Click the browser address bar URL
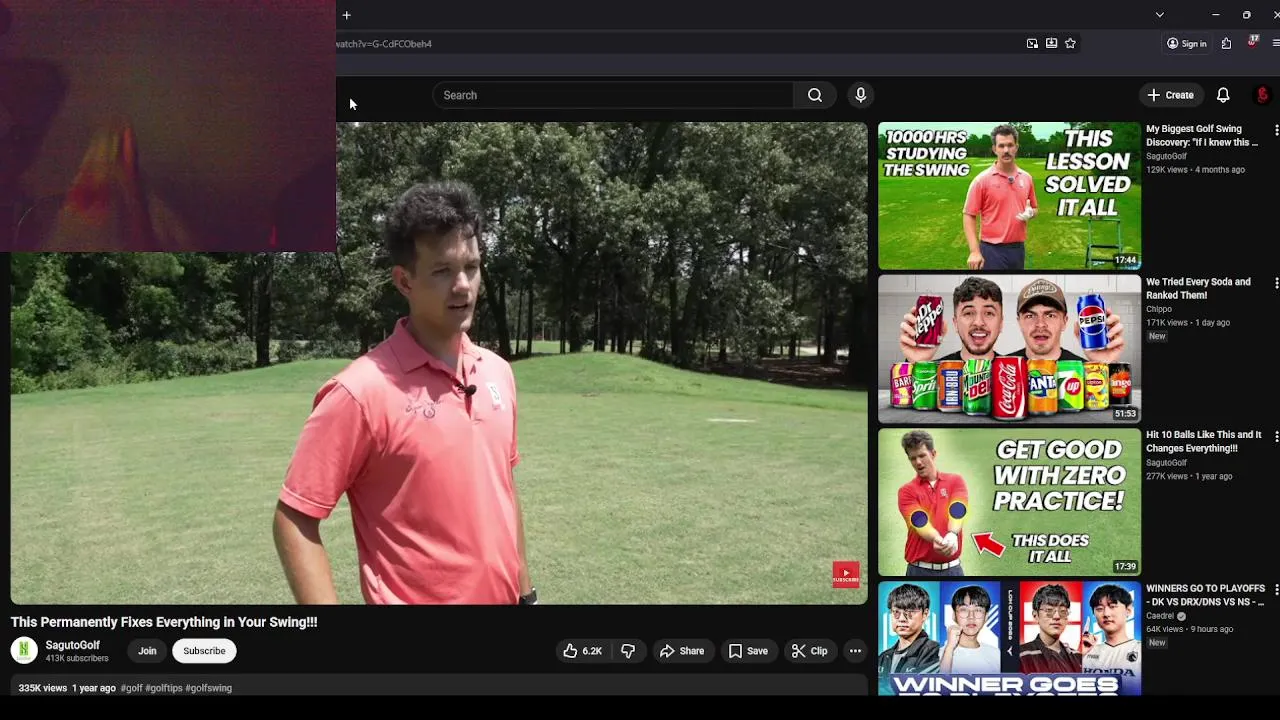 (384, 44)
